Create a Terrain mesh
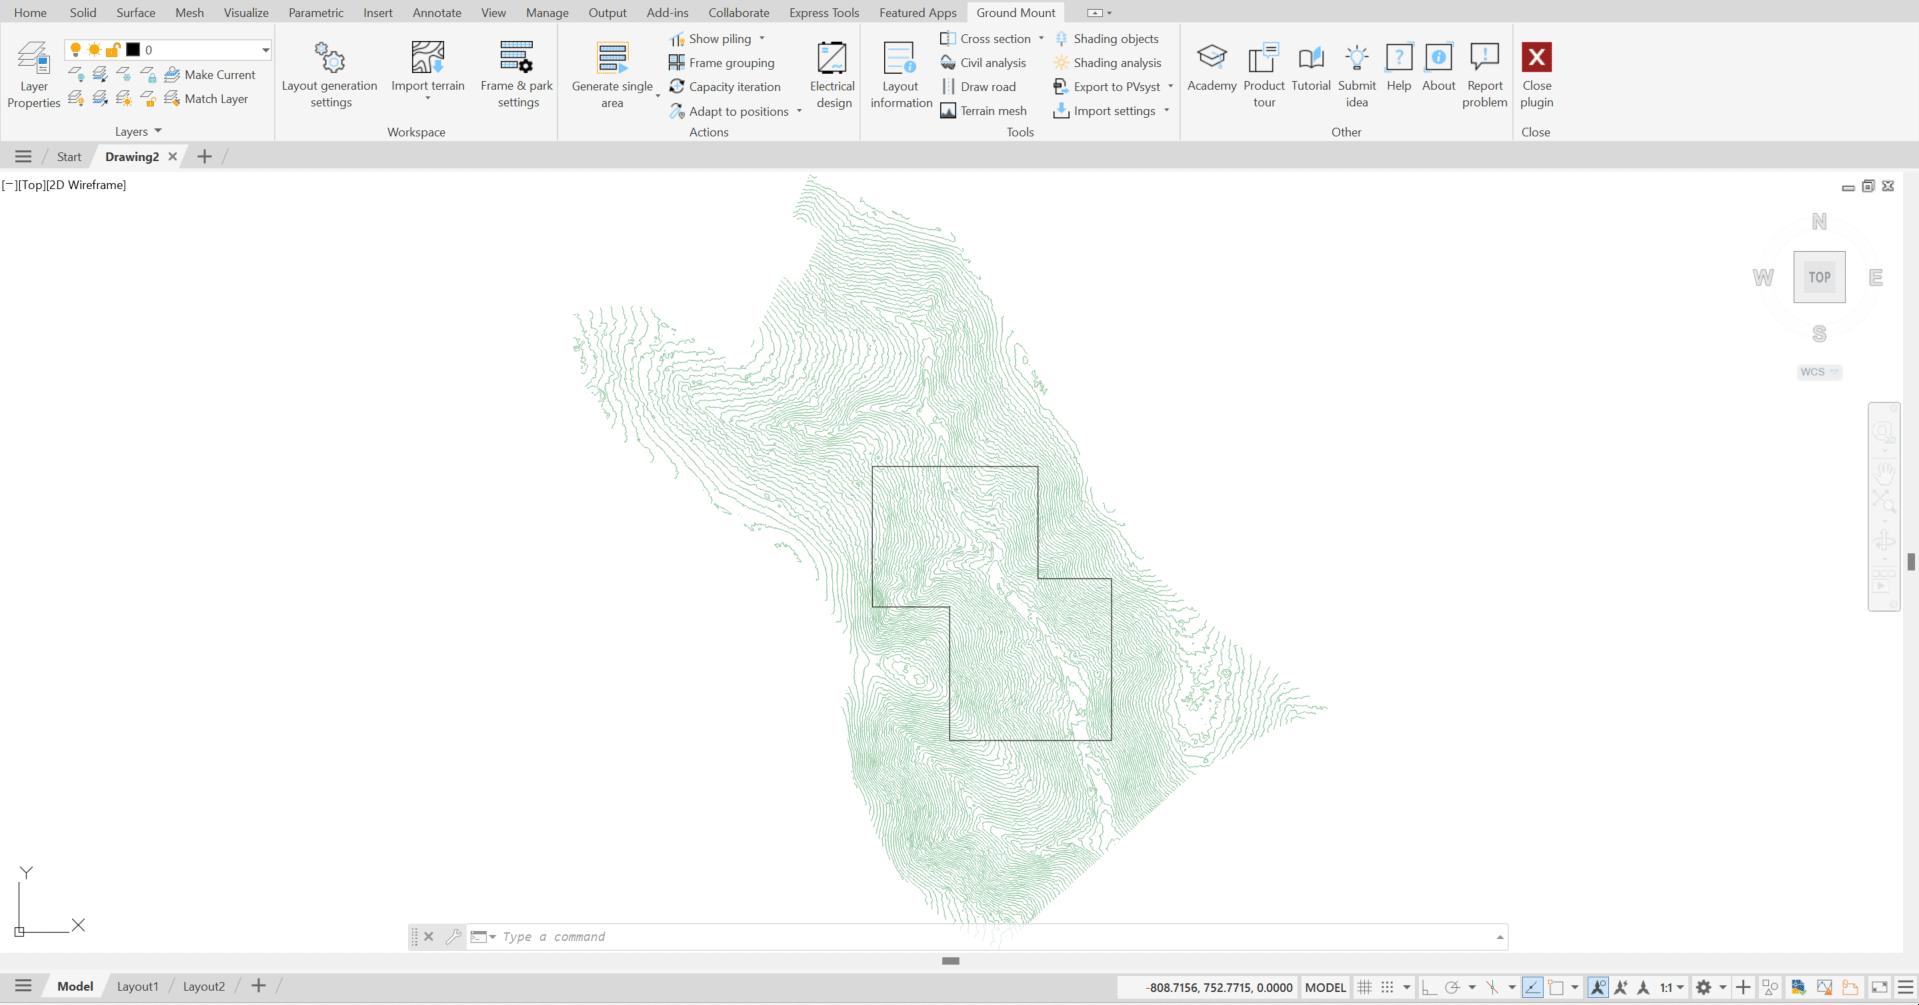1919x1005 pixels. click(x=984, y=110)
